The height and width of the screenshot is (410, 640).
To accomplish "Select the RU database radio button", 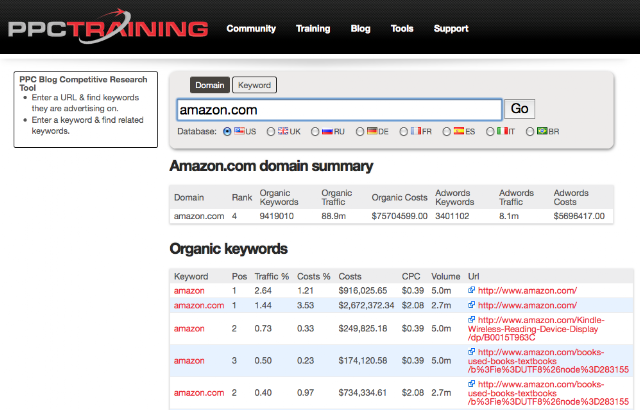I will [x=315, y=131].
